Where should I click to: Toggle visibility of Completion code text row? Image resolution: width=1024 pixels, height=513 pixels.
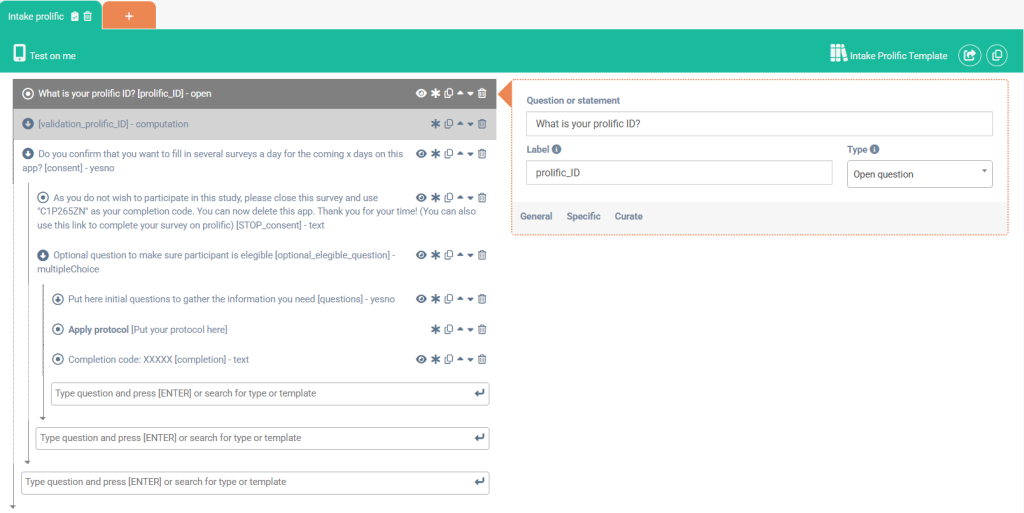(x=422, y=359)
